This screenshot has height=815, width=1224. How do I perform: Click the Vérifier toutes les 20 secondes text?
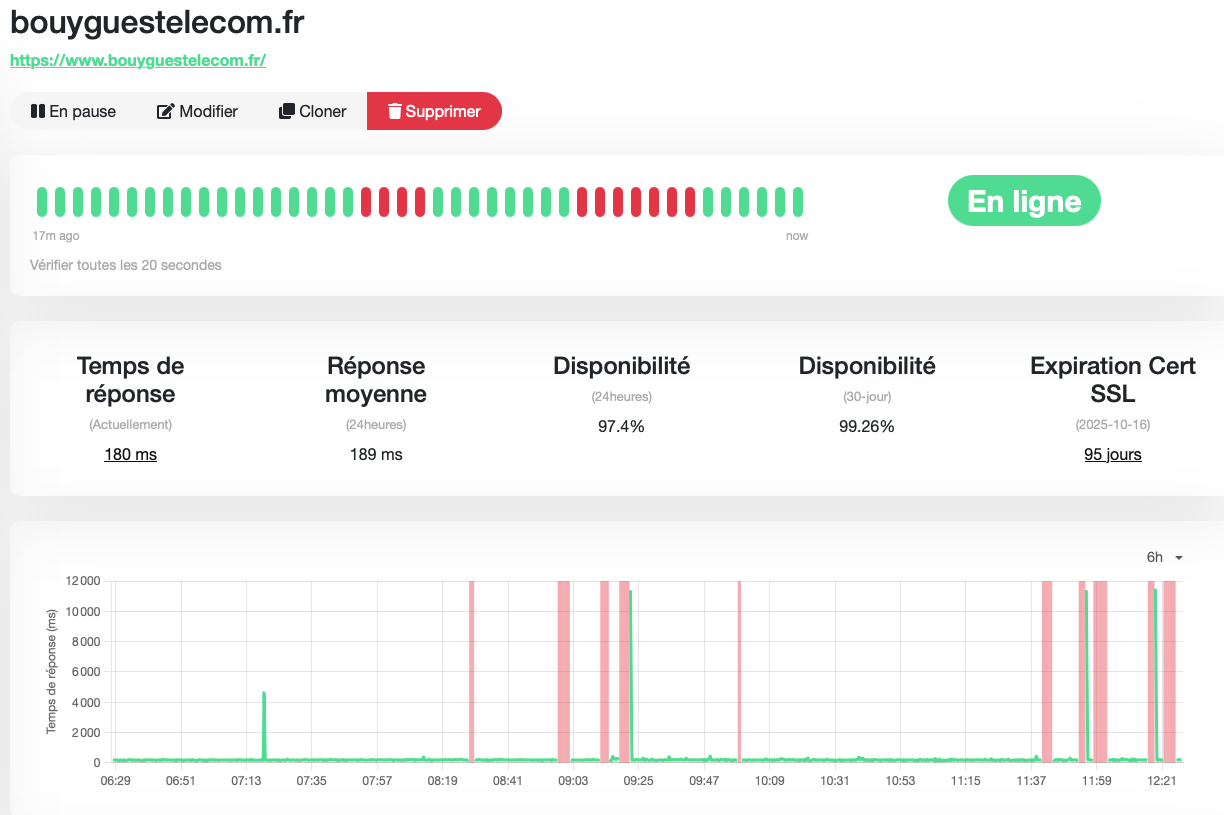(x=126, y=265)
